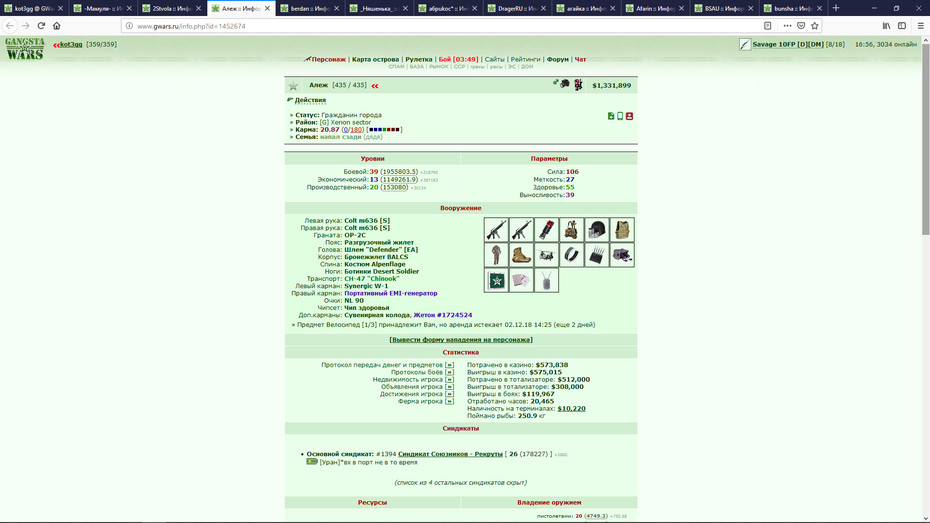Click the $10,220 terminal cash link
This screenshot has width=930, height=523.
571,409
